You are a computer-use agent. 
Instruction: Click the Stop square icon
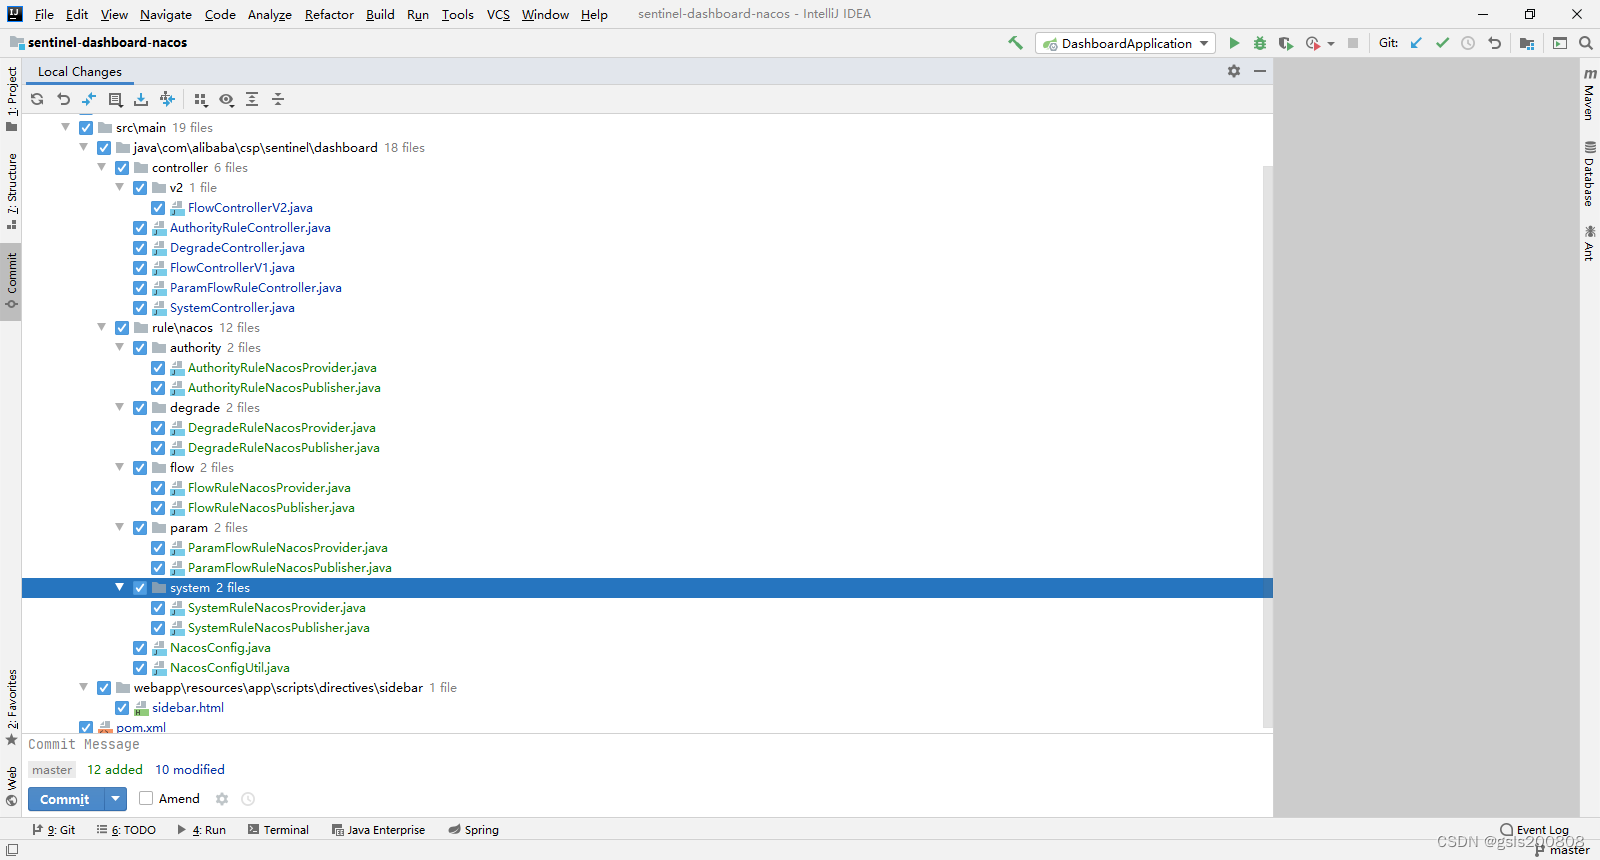(x=1353, y=43)
